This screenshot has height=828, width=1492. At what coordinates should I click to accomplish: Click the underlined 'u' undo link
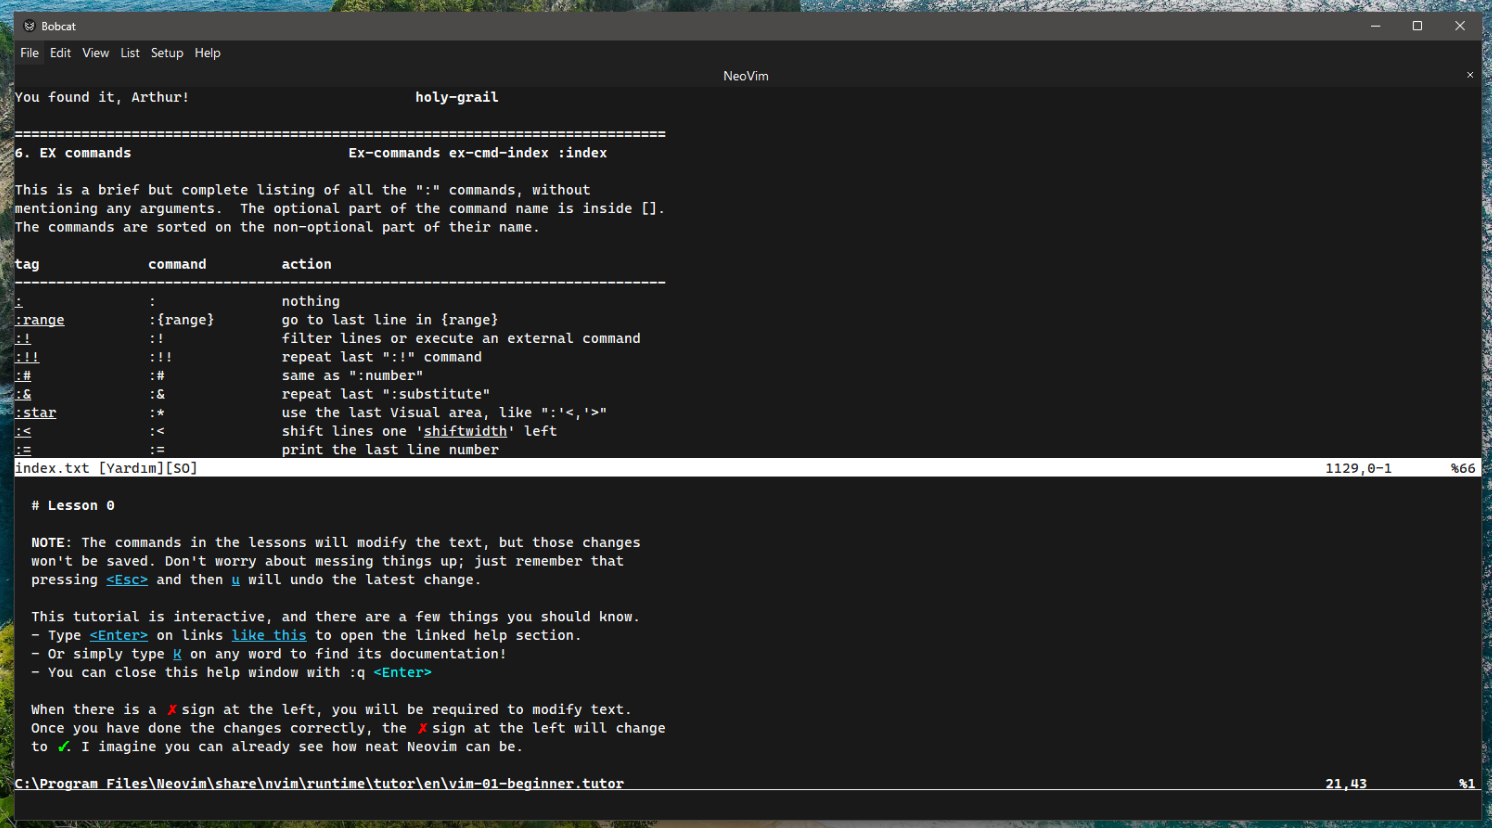coord(236,580)
